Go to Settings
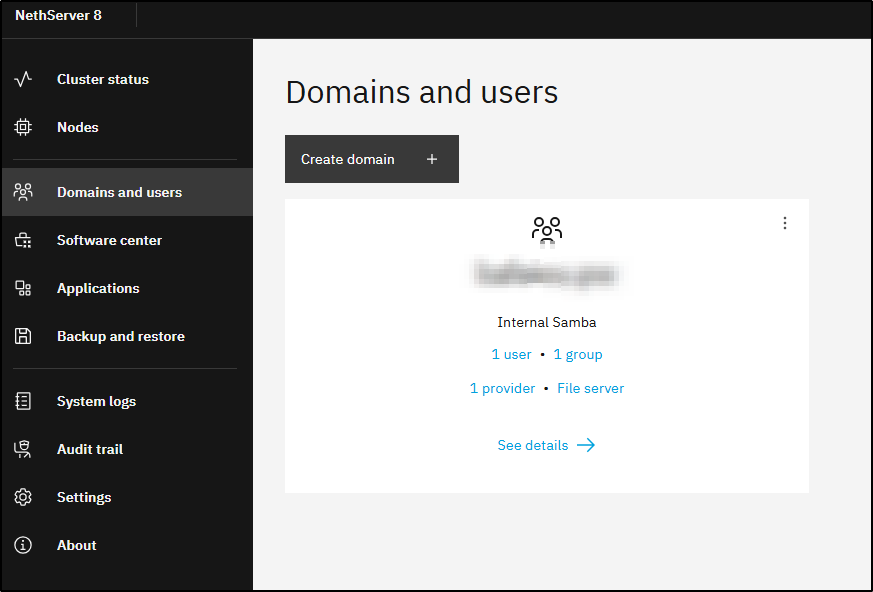The width and height of the screenshot is (873, 592). pyautogui.click(x=127, y=497)
